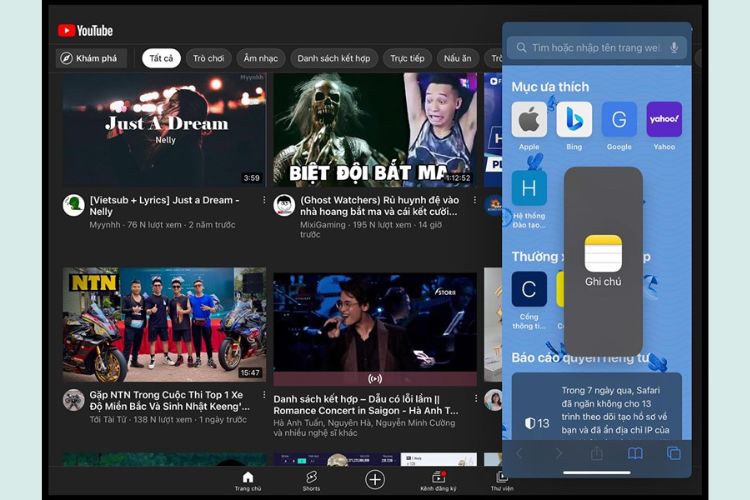Select the Trực tiếp filter chip

tap(407, 58)
